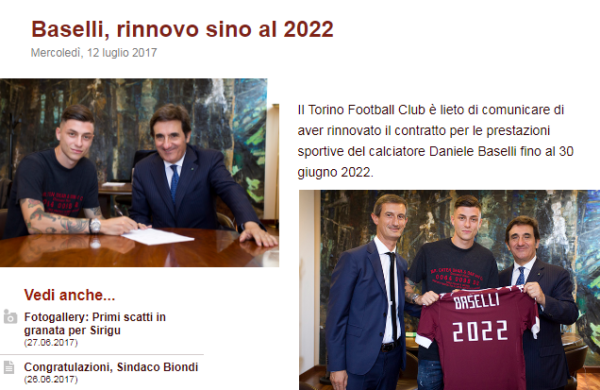Click the text giugno 2022 in paragraph
Viewport: 600px width, 390px height.
pyautogui.click(x=334, y=172)
